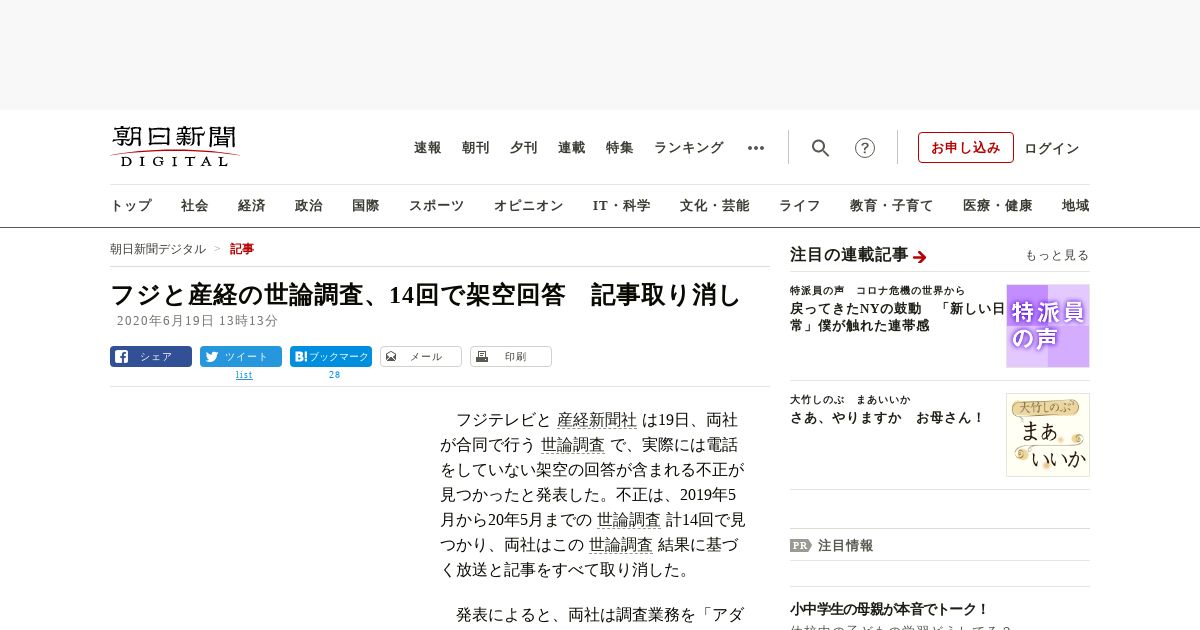Go to ライフ section

tap(800, 206)
